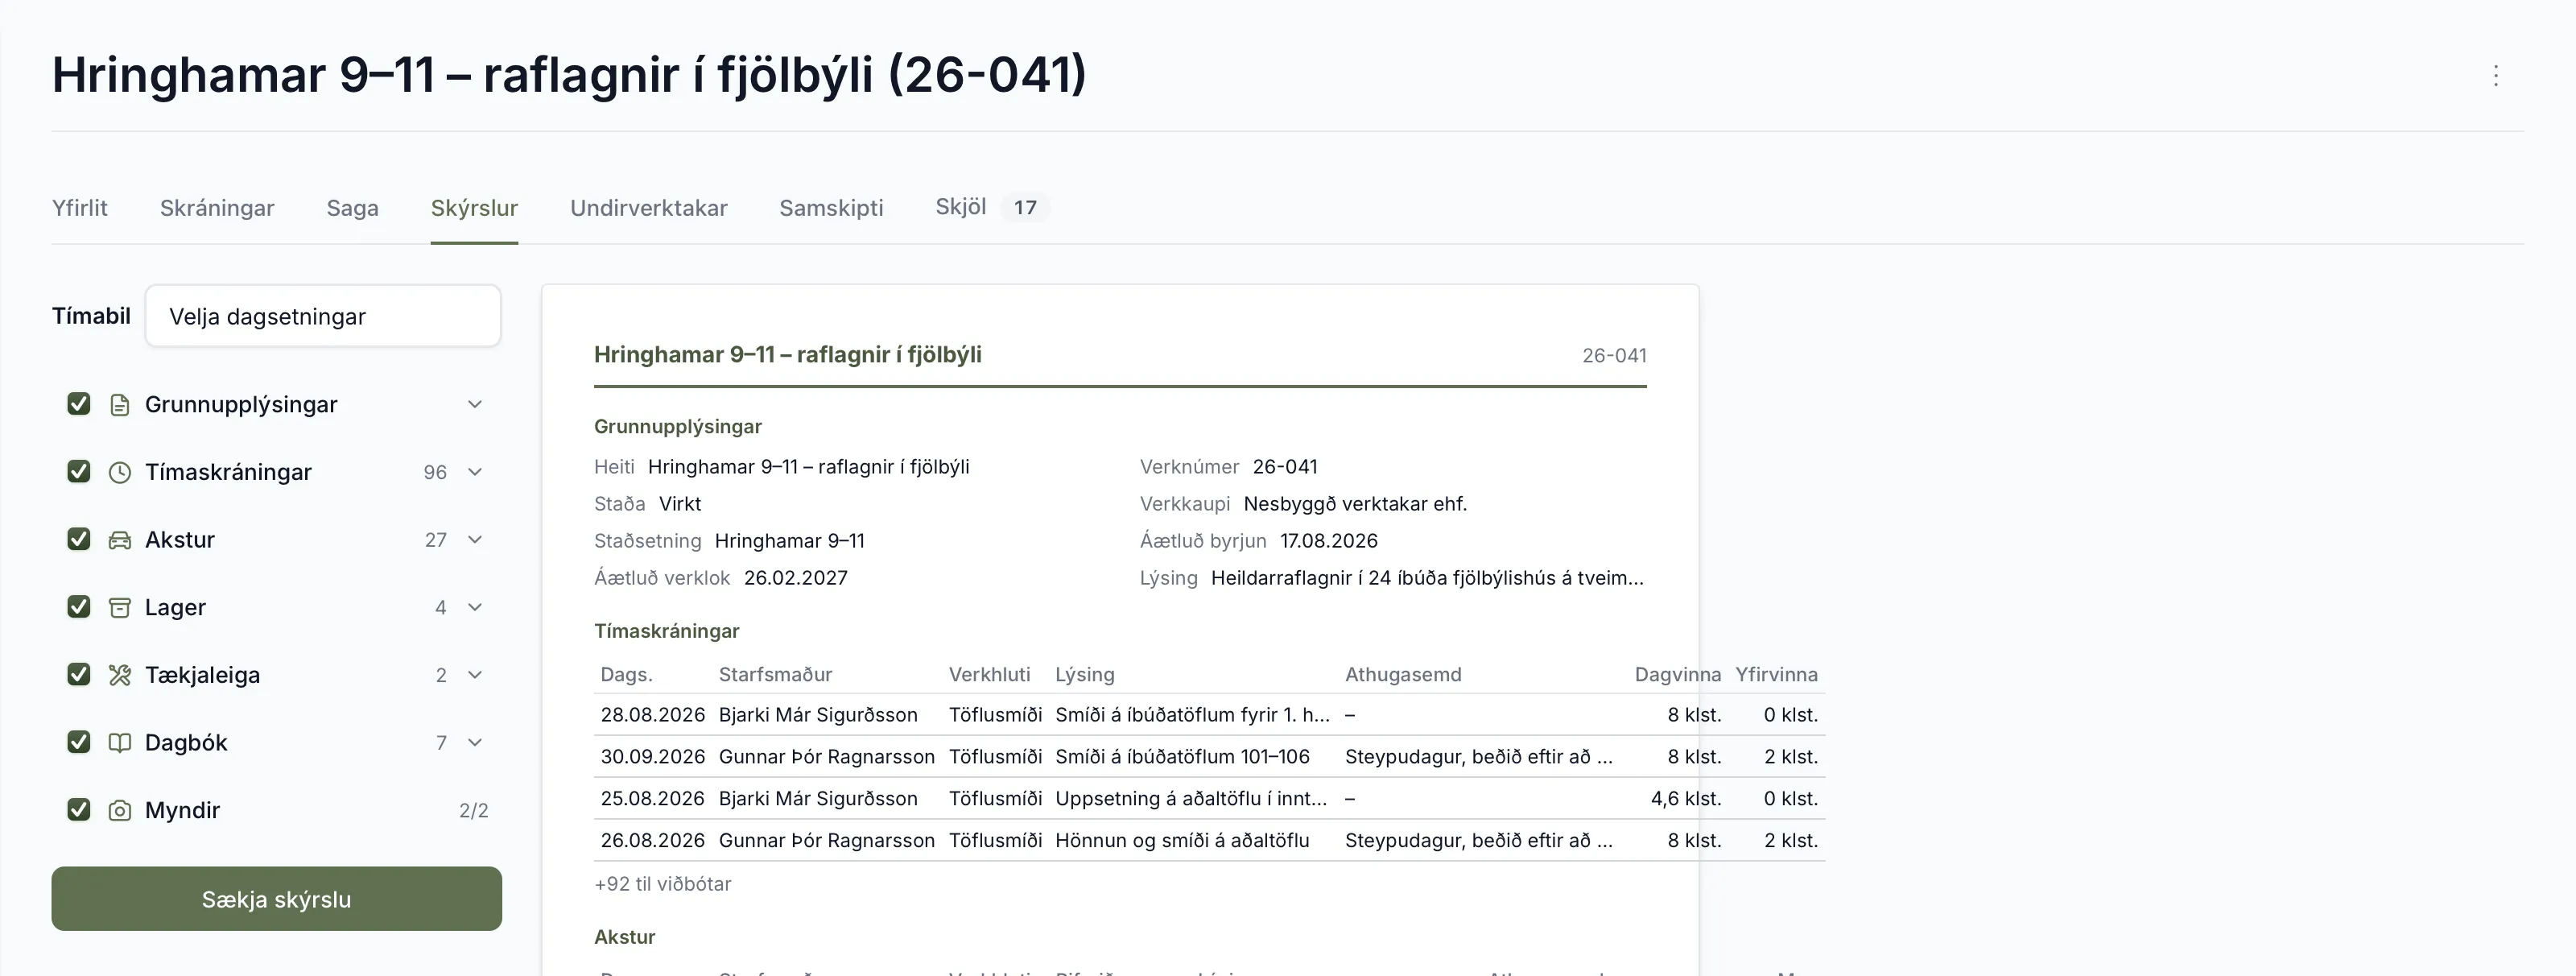Select the Skýrslur tab
Viewport: 2576px width, 976px height.
(x=474, y=208)
